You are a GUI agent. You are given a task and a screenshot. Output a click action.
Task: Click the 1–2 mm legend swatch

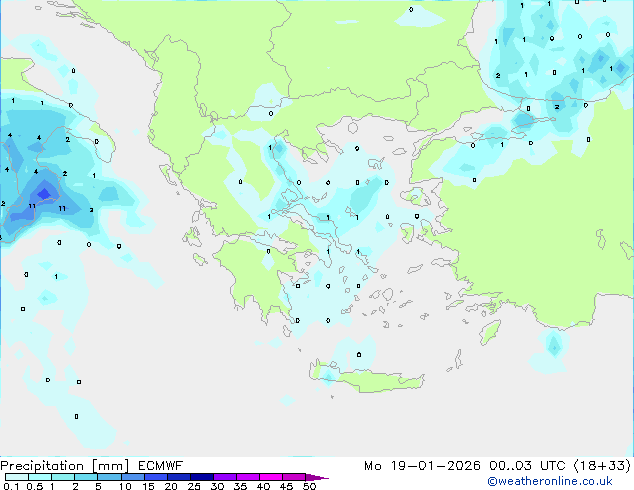pos(63,477)
